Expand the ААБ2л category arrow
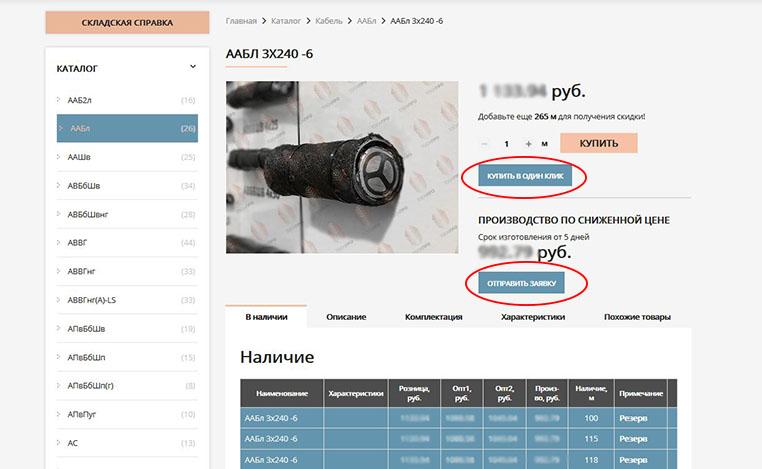This screenshot has width=762, height=469. pyautogui.click(x=58, y=100)
